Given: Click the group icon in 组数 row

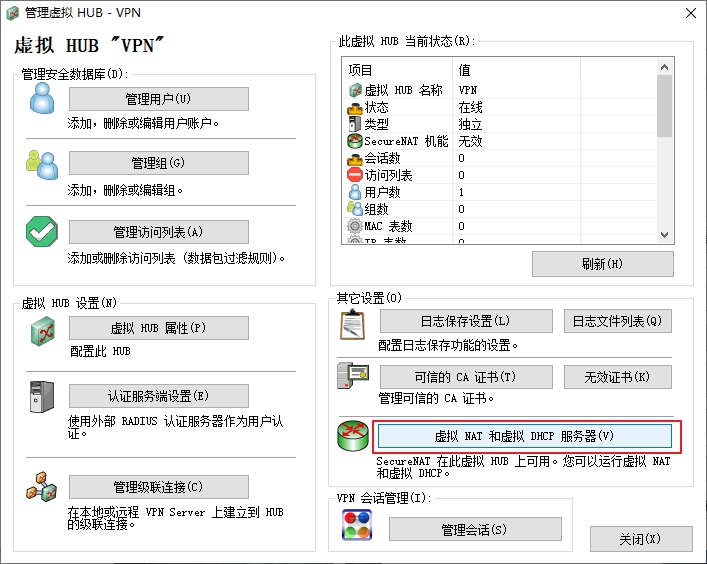Looking at the screenshot, I should [355, 209].
